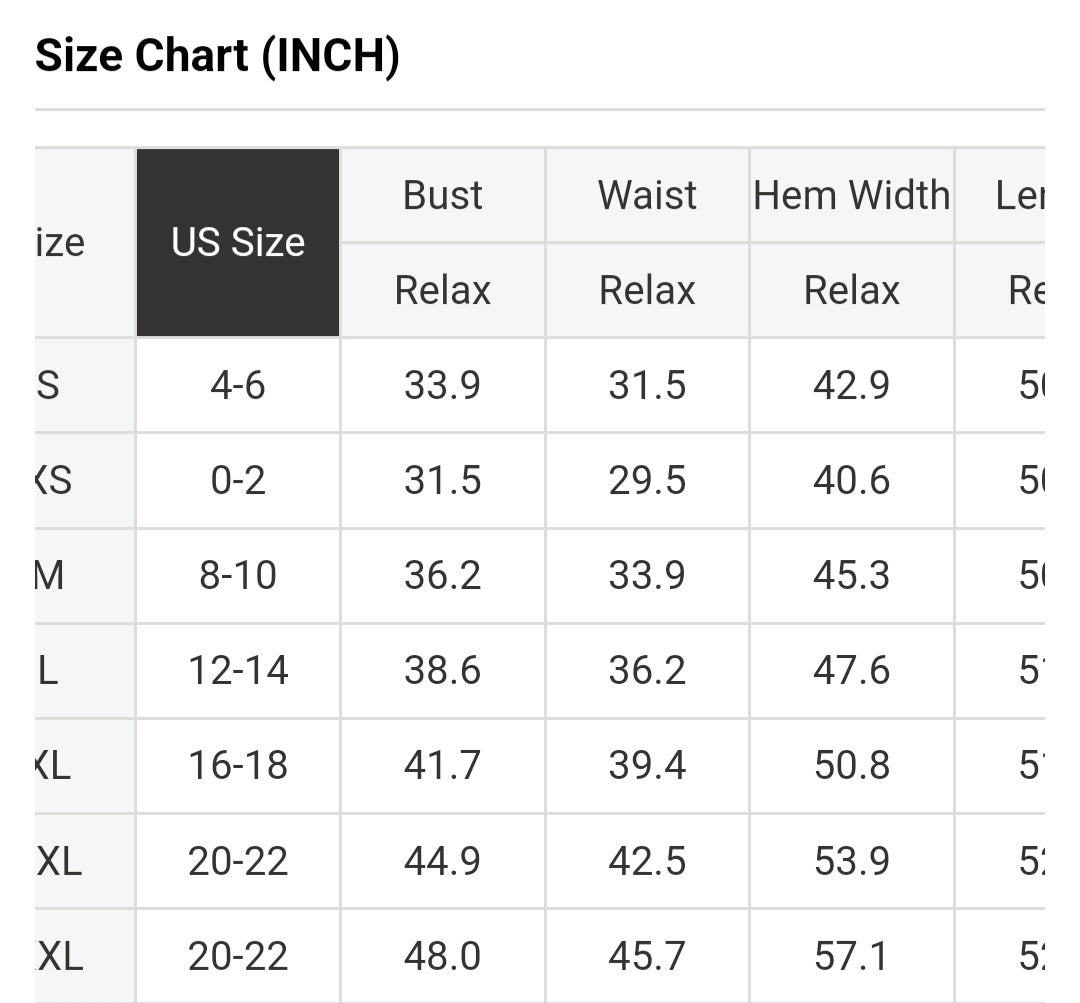Select the 4-6 US size cell
The width and height of the screenshot is (1080, 1003).
pos(238,385)
